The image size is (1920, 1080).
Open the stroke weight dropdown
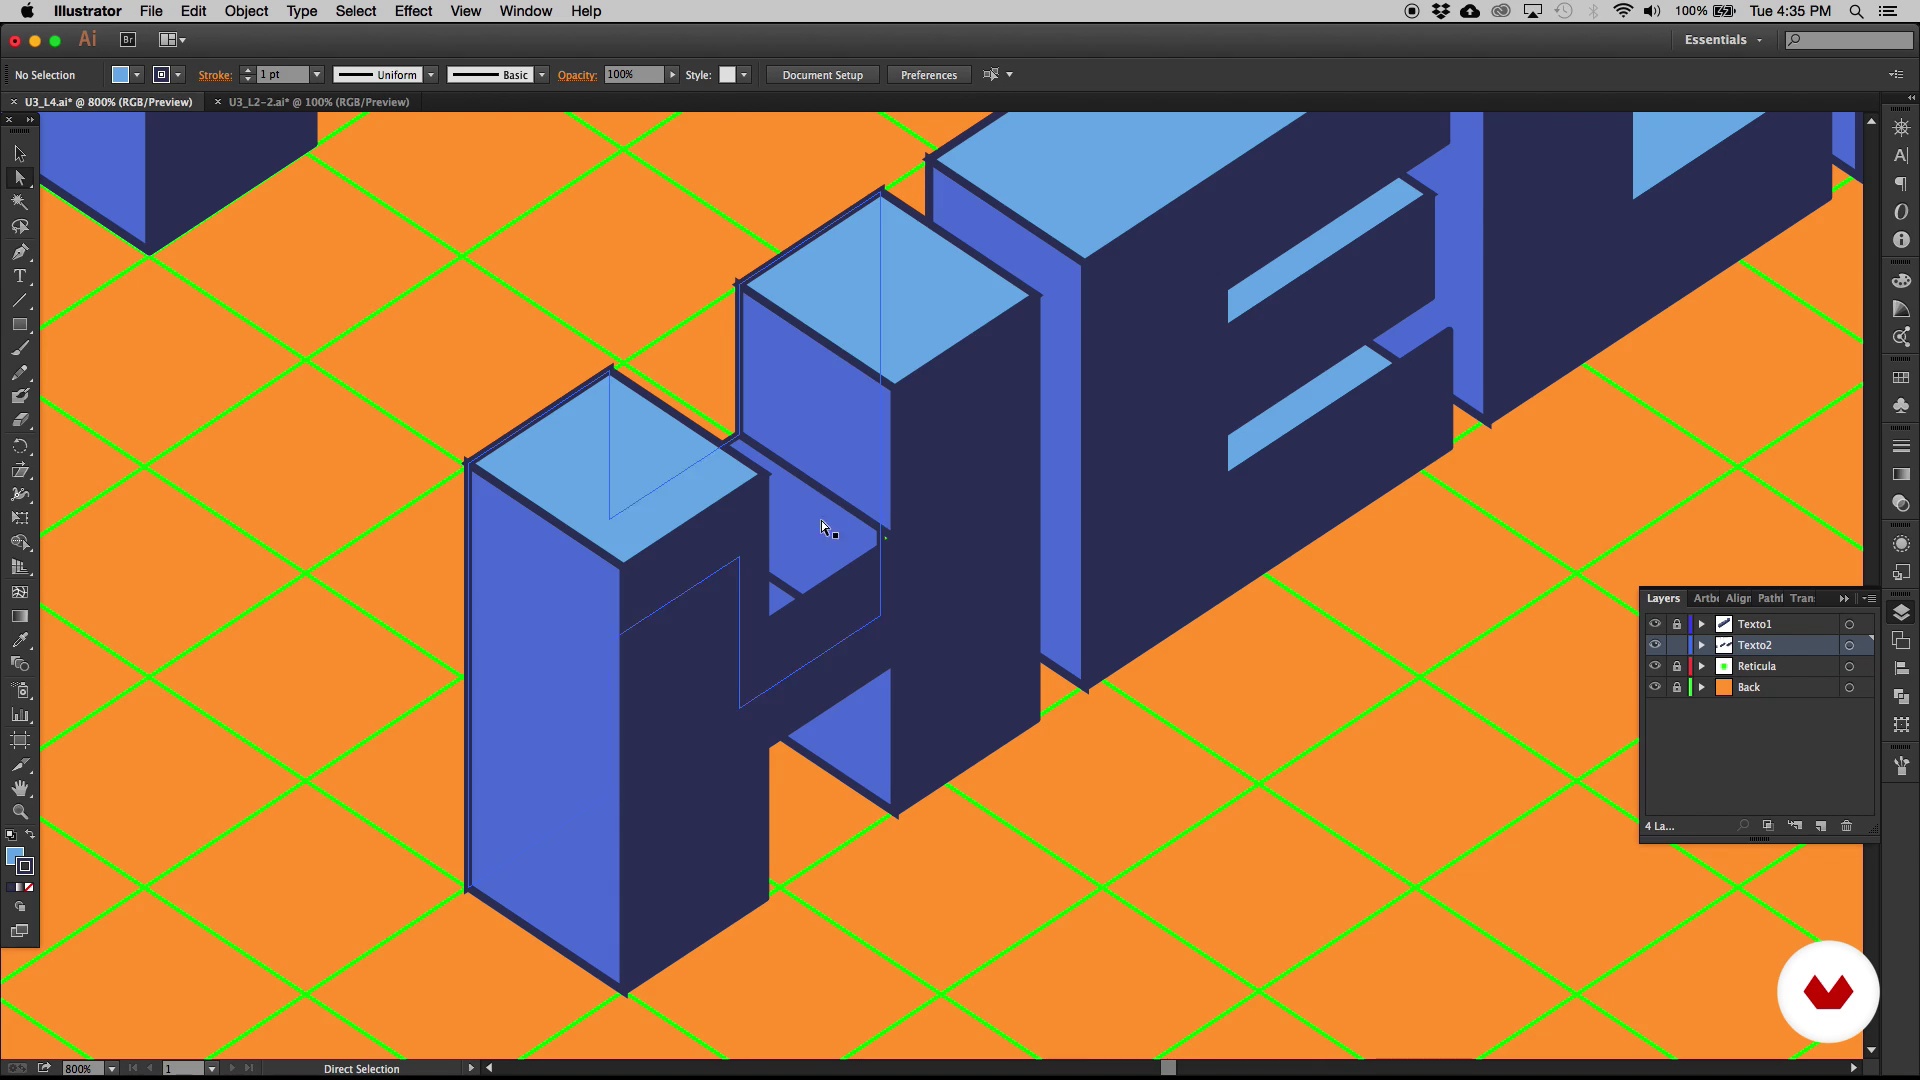tap(317, 75)
